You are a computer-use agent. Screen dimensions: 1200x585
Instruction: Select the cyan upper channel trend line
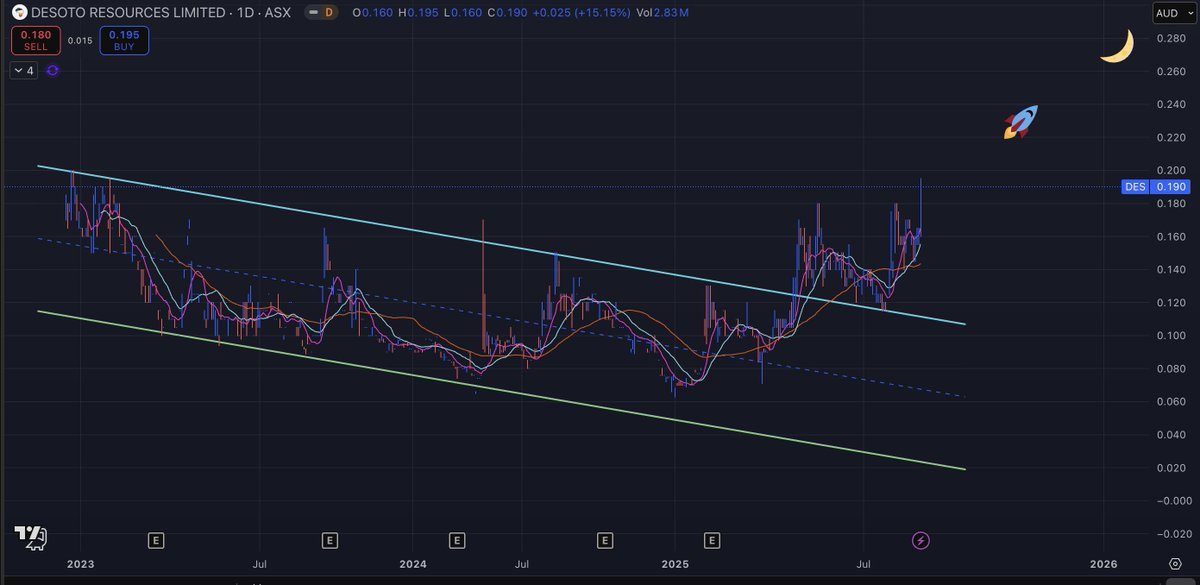[500, 244]
